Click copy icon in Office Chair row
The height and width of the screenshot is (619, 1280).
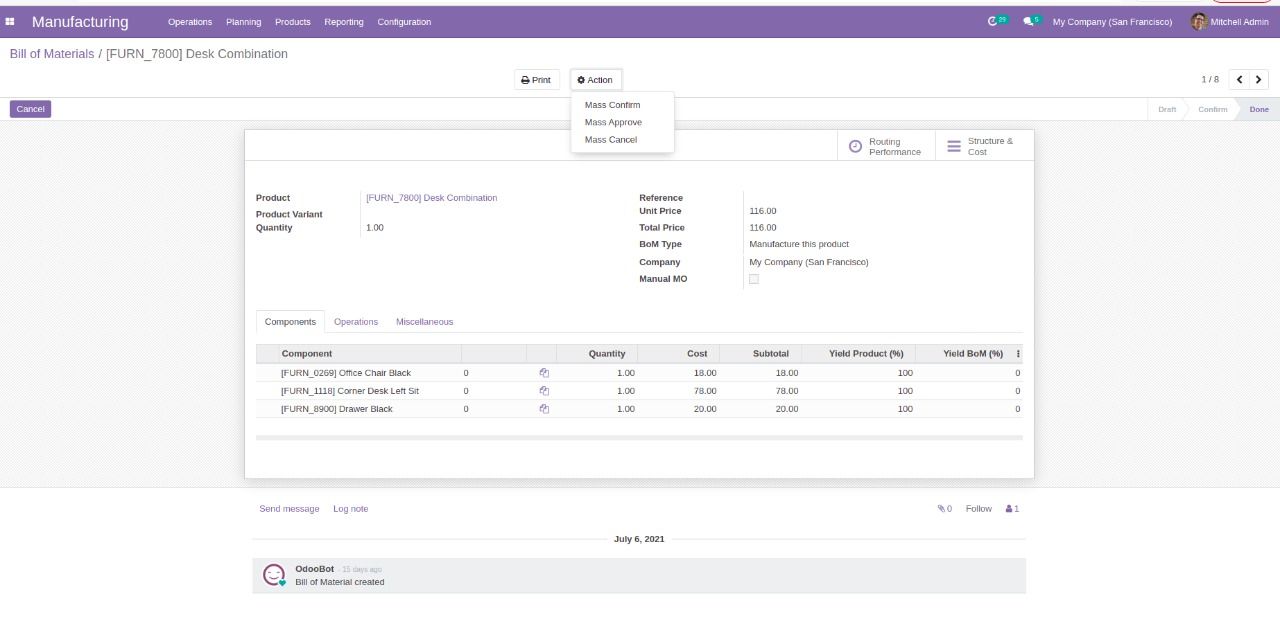[544, 373]
